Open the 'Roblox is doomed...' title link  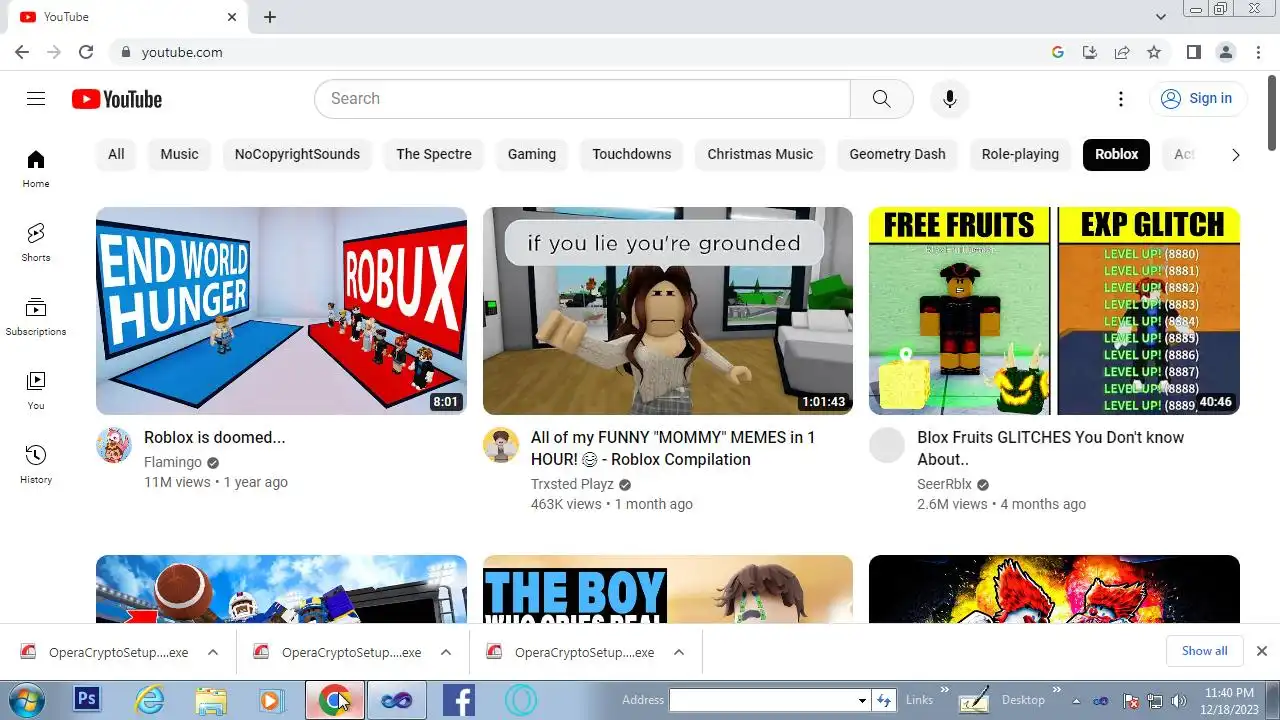[215, 437]
